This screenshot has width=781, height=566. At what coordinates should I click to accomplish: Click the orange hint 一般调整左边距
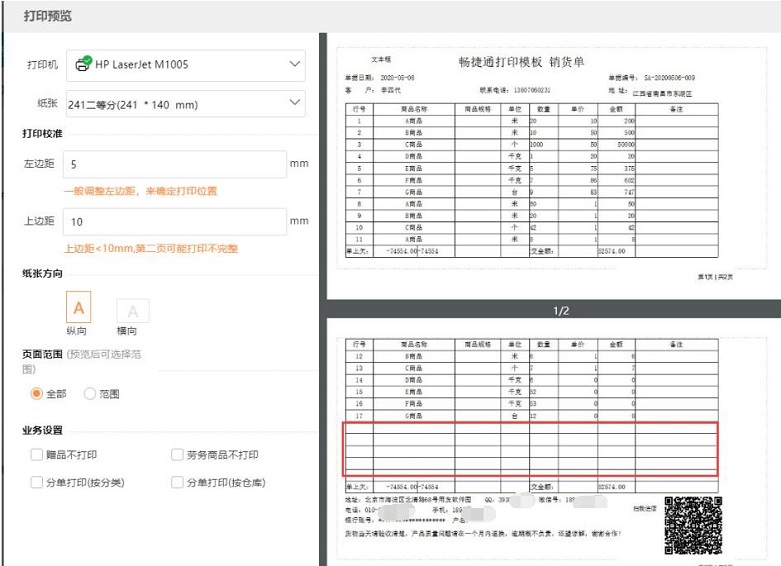coord(140,191)
